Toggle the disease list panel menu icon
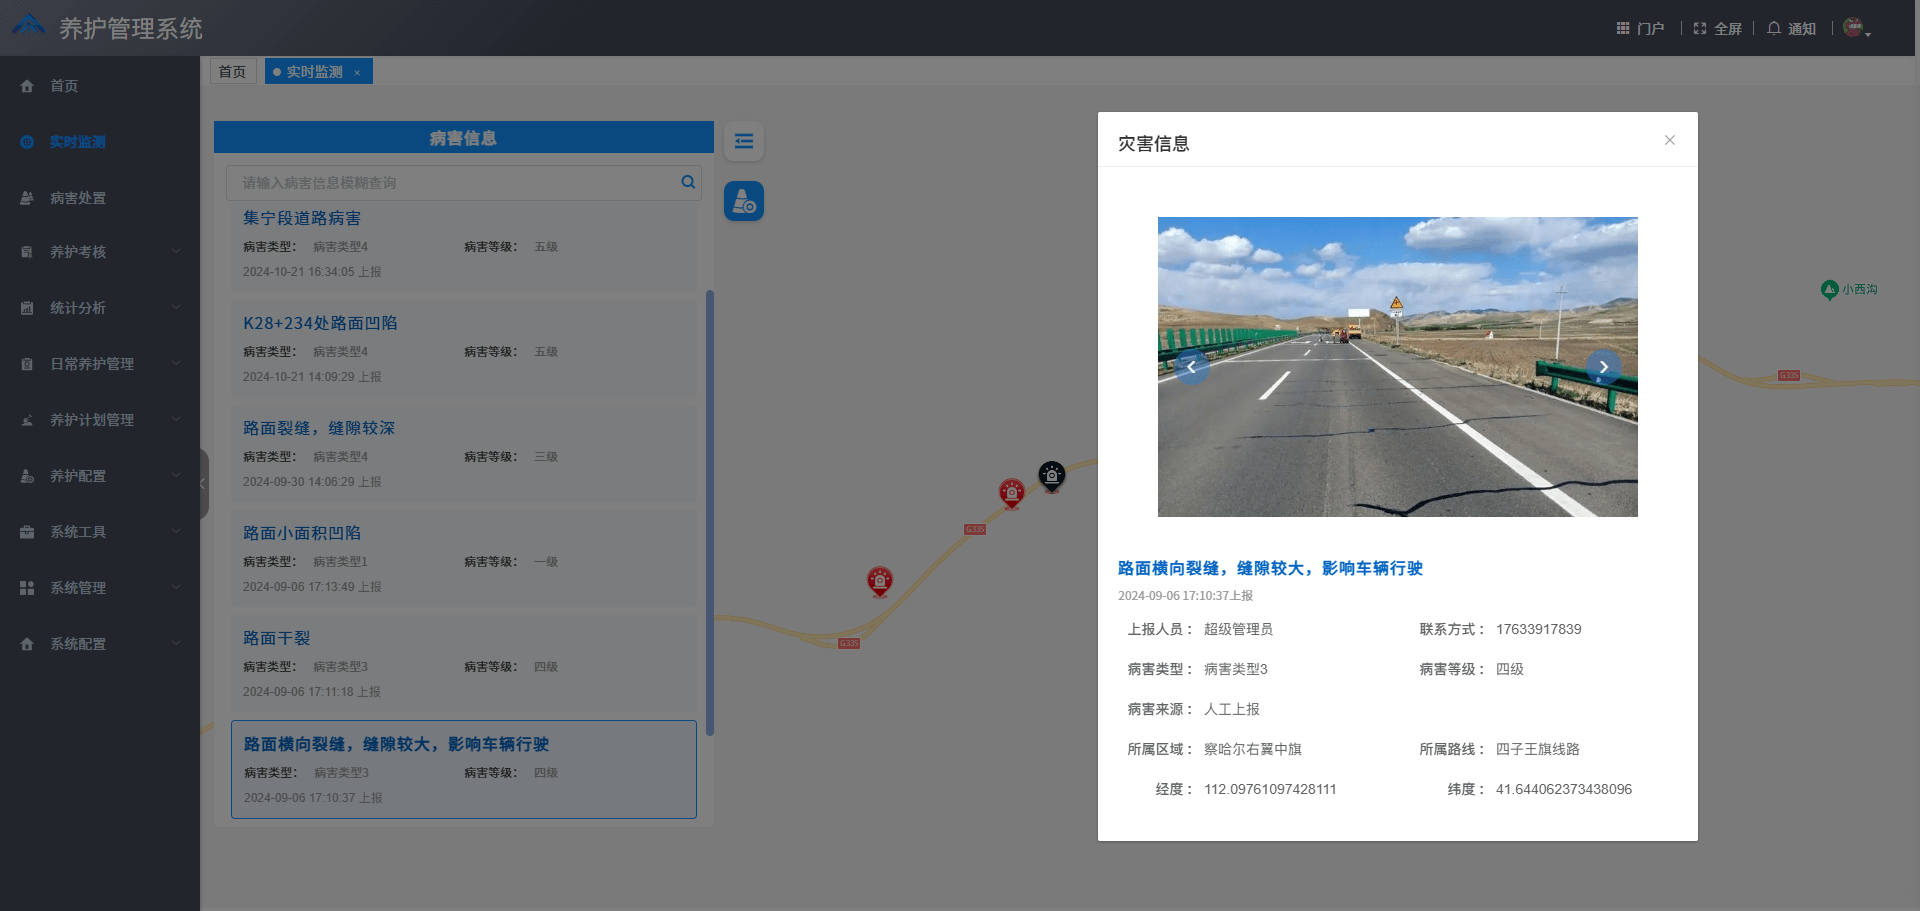This screenshot has height=911, width=1920. click(744, 141)
